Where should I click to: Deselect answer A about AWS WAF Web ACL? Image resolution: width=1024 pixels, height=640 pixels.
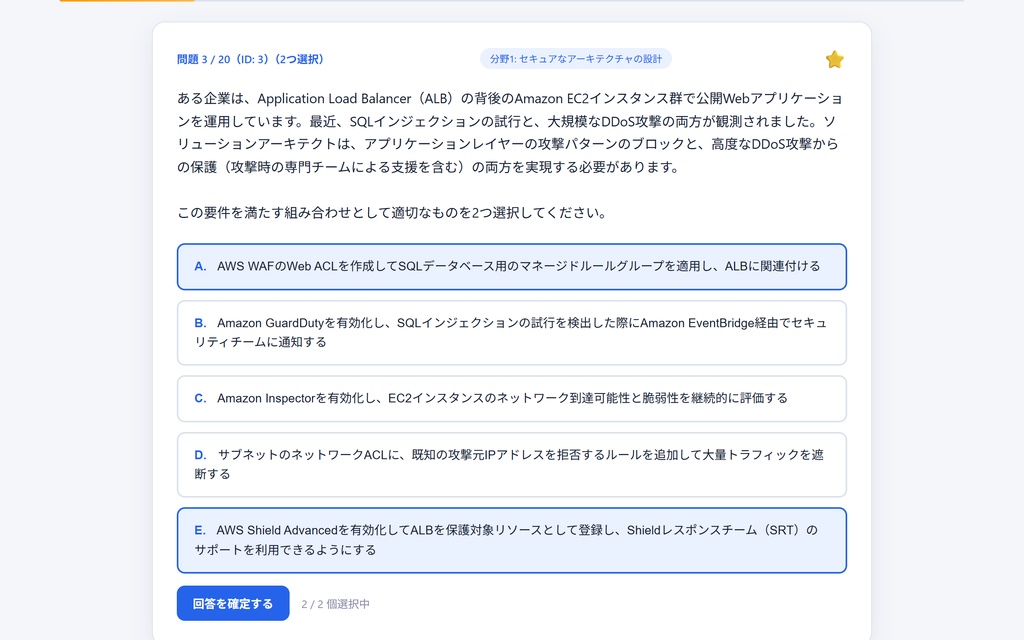pyautogui.click(x=511, y=266)
